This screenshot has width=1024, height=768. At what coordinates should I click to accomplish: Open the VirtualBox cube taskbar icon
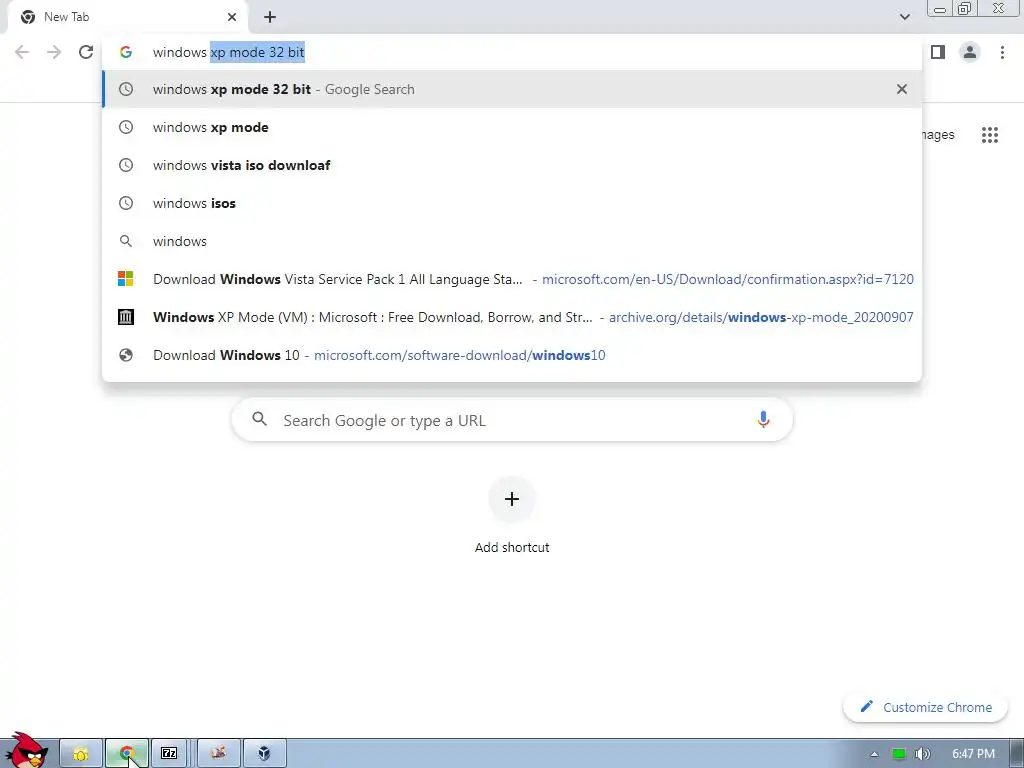[x=264, y=754]
